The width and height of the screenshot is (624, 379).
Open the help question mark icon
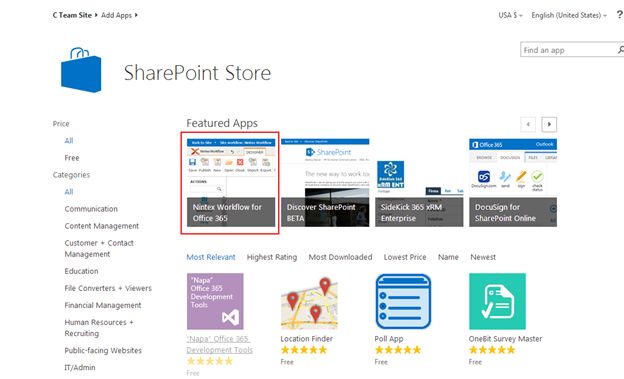[x=620, y=15]
